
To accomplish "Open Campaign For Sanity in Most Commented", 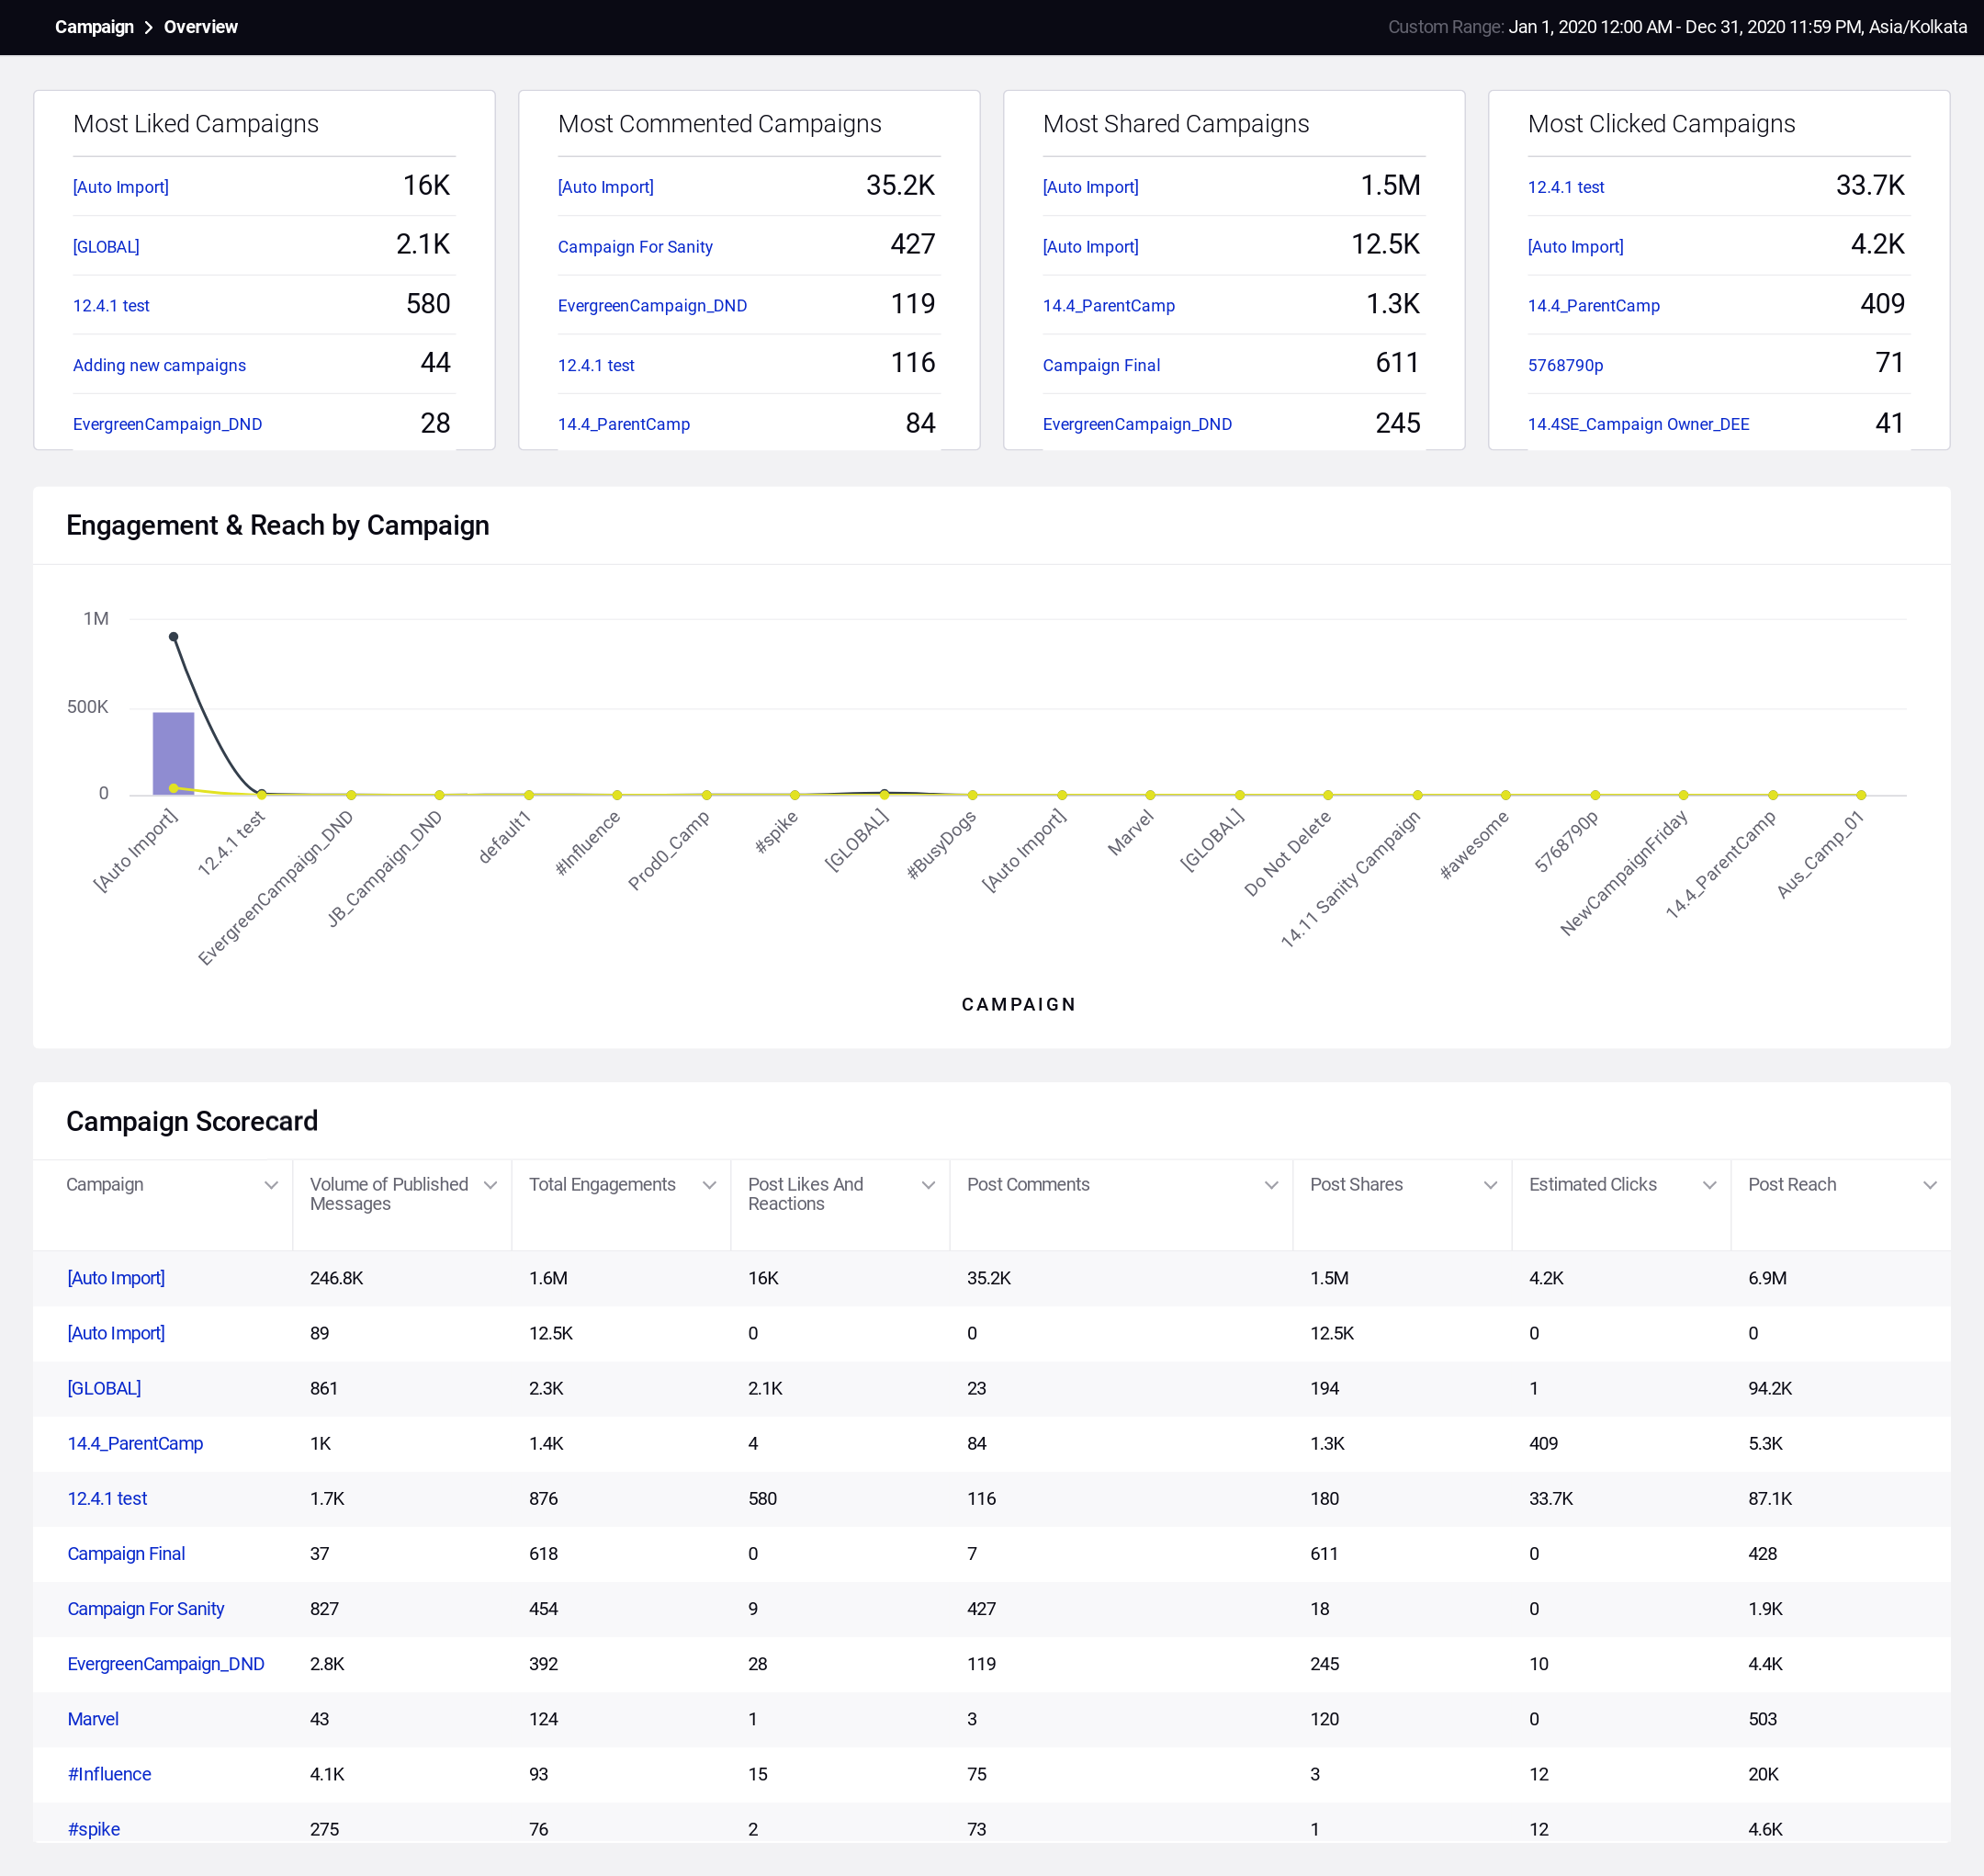I will coord(635,247).
